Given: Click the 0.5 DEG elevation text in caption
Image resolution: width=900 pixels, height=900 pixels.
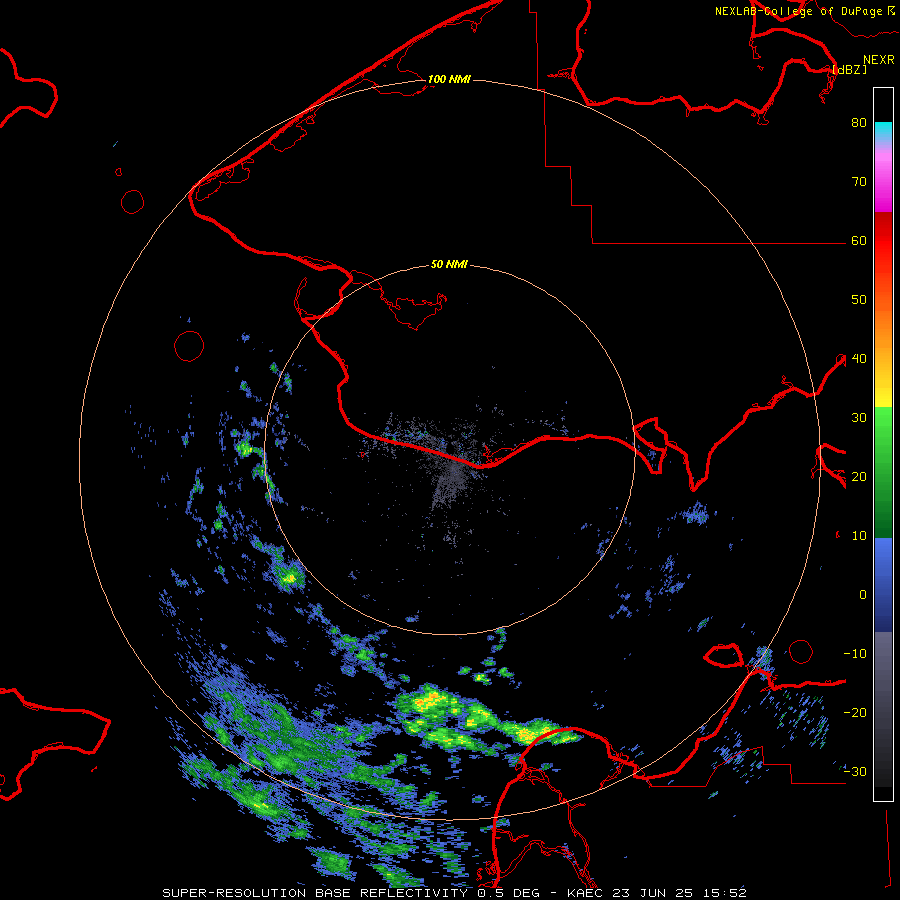Looking at the screenshot, I should coord(507,893).
